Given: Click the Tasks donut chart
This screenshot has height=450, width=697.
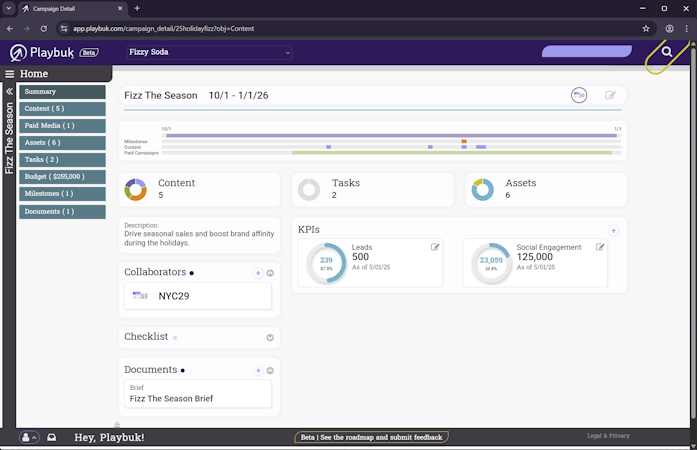Looking at the screenshot, I should coord(309,190).
